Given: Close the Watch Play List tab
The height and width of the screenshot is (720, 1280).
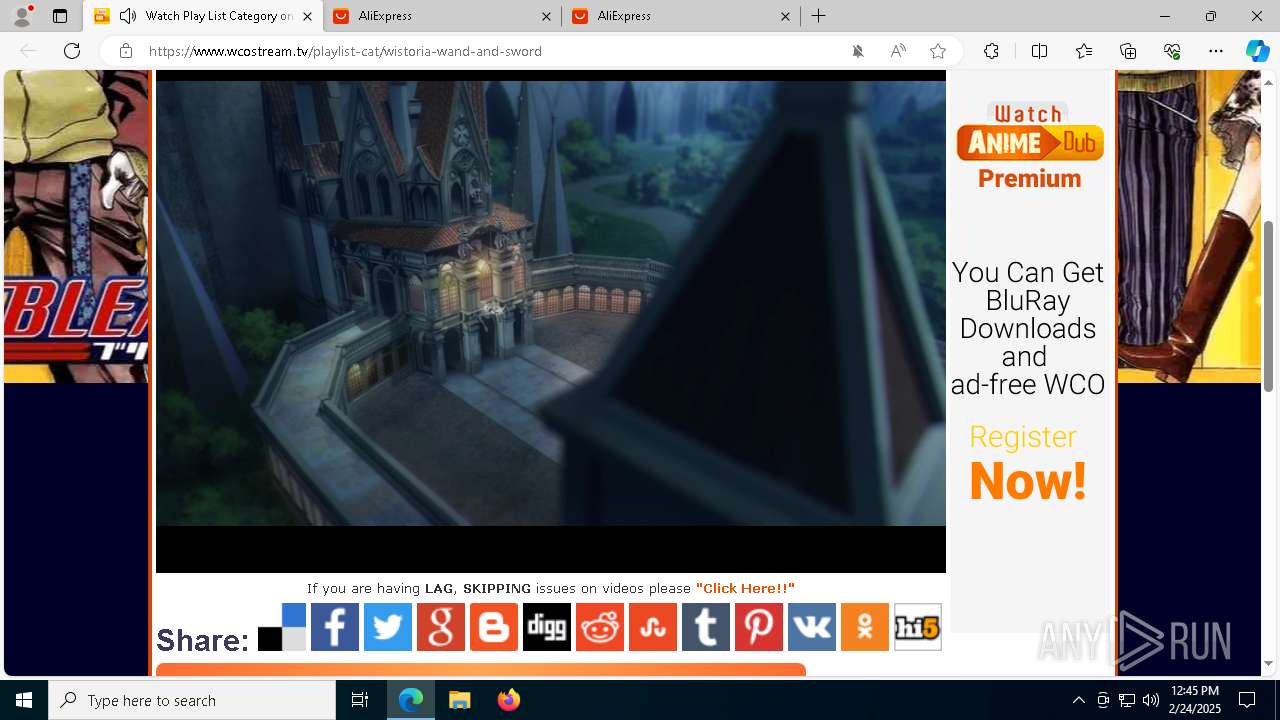Looking at the screenshot, I should pyautogui.click(x=308, y=16).
